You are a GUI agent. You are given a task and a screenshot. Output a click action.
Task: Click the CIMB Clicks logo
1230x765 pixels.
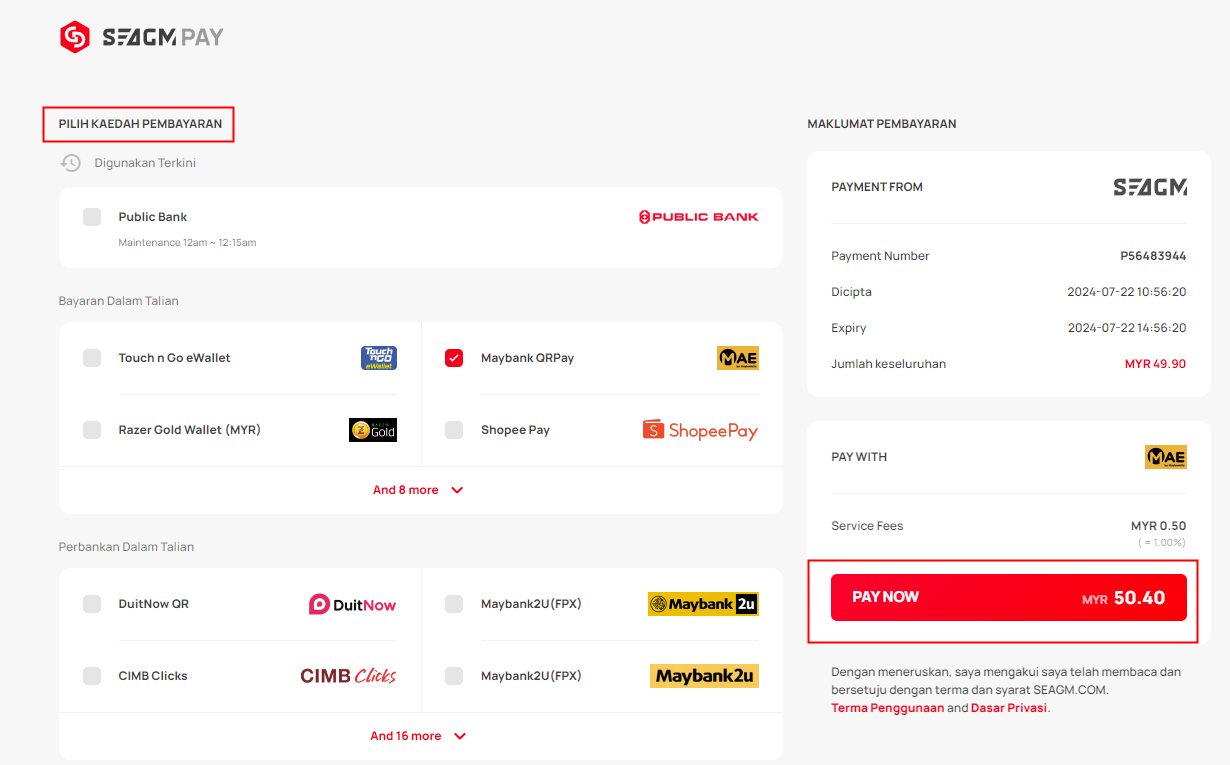click(x=348, y=676)
